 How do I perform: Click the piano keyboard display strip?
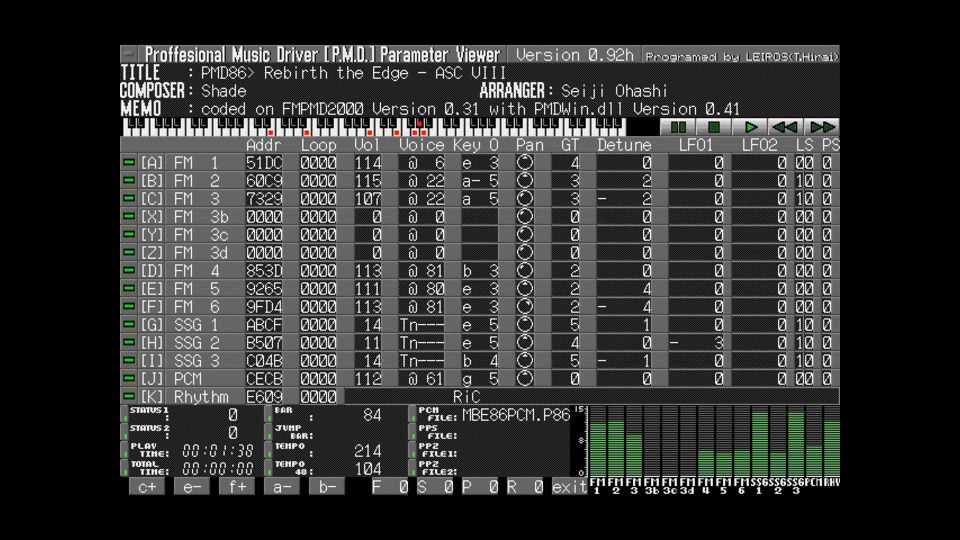coord(374,127)
